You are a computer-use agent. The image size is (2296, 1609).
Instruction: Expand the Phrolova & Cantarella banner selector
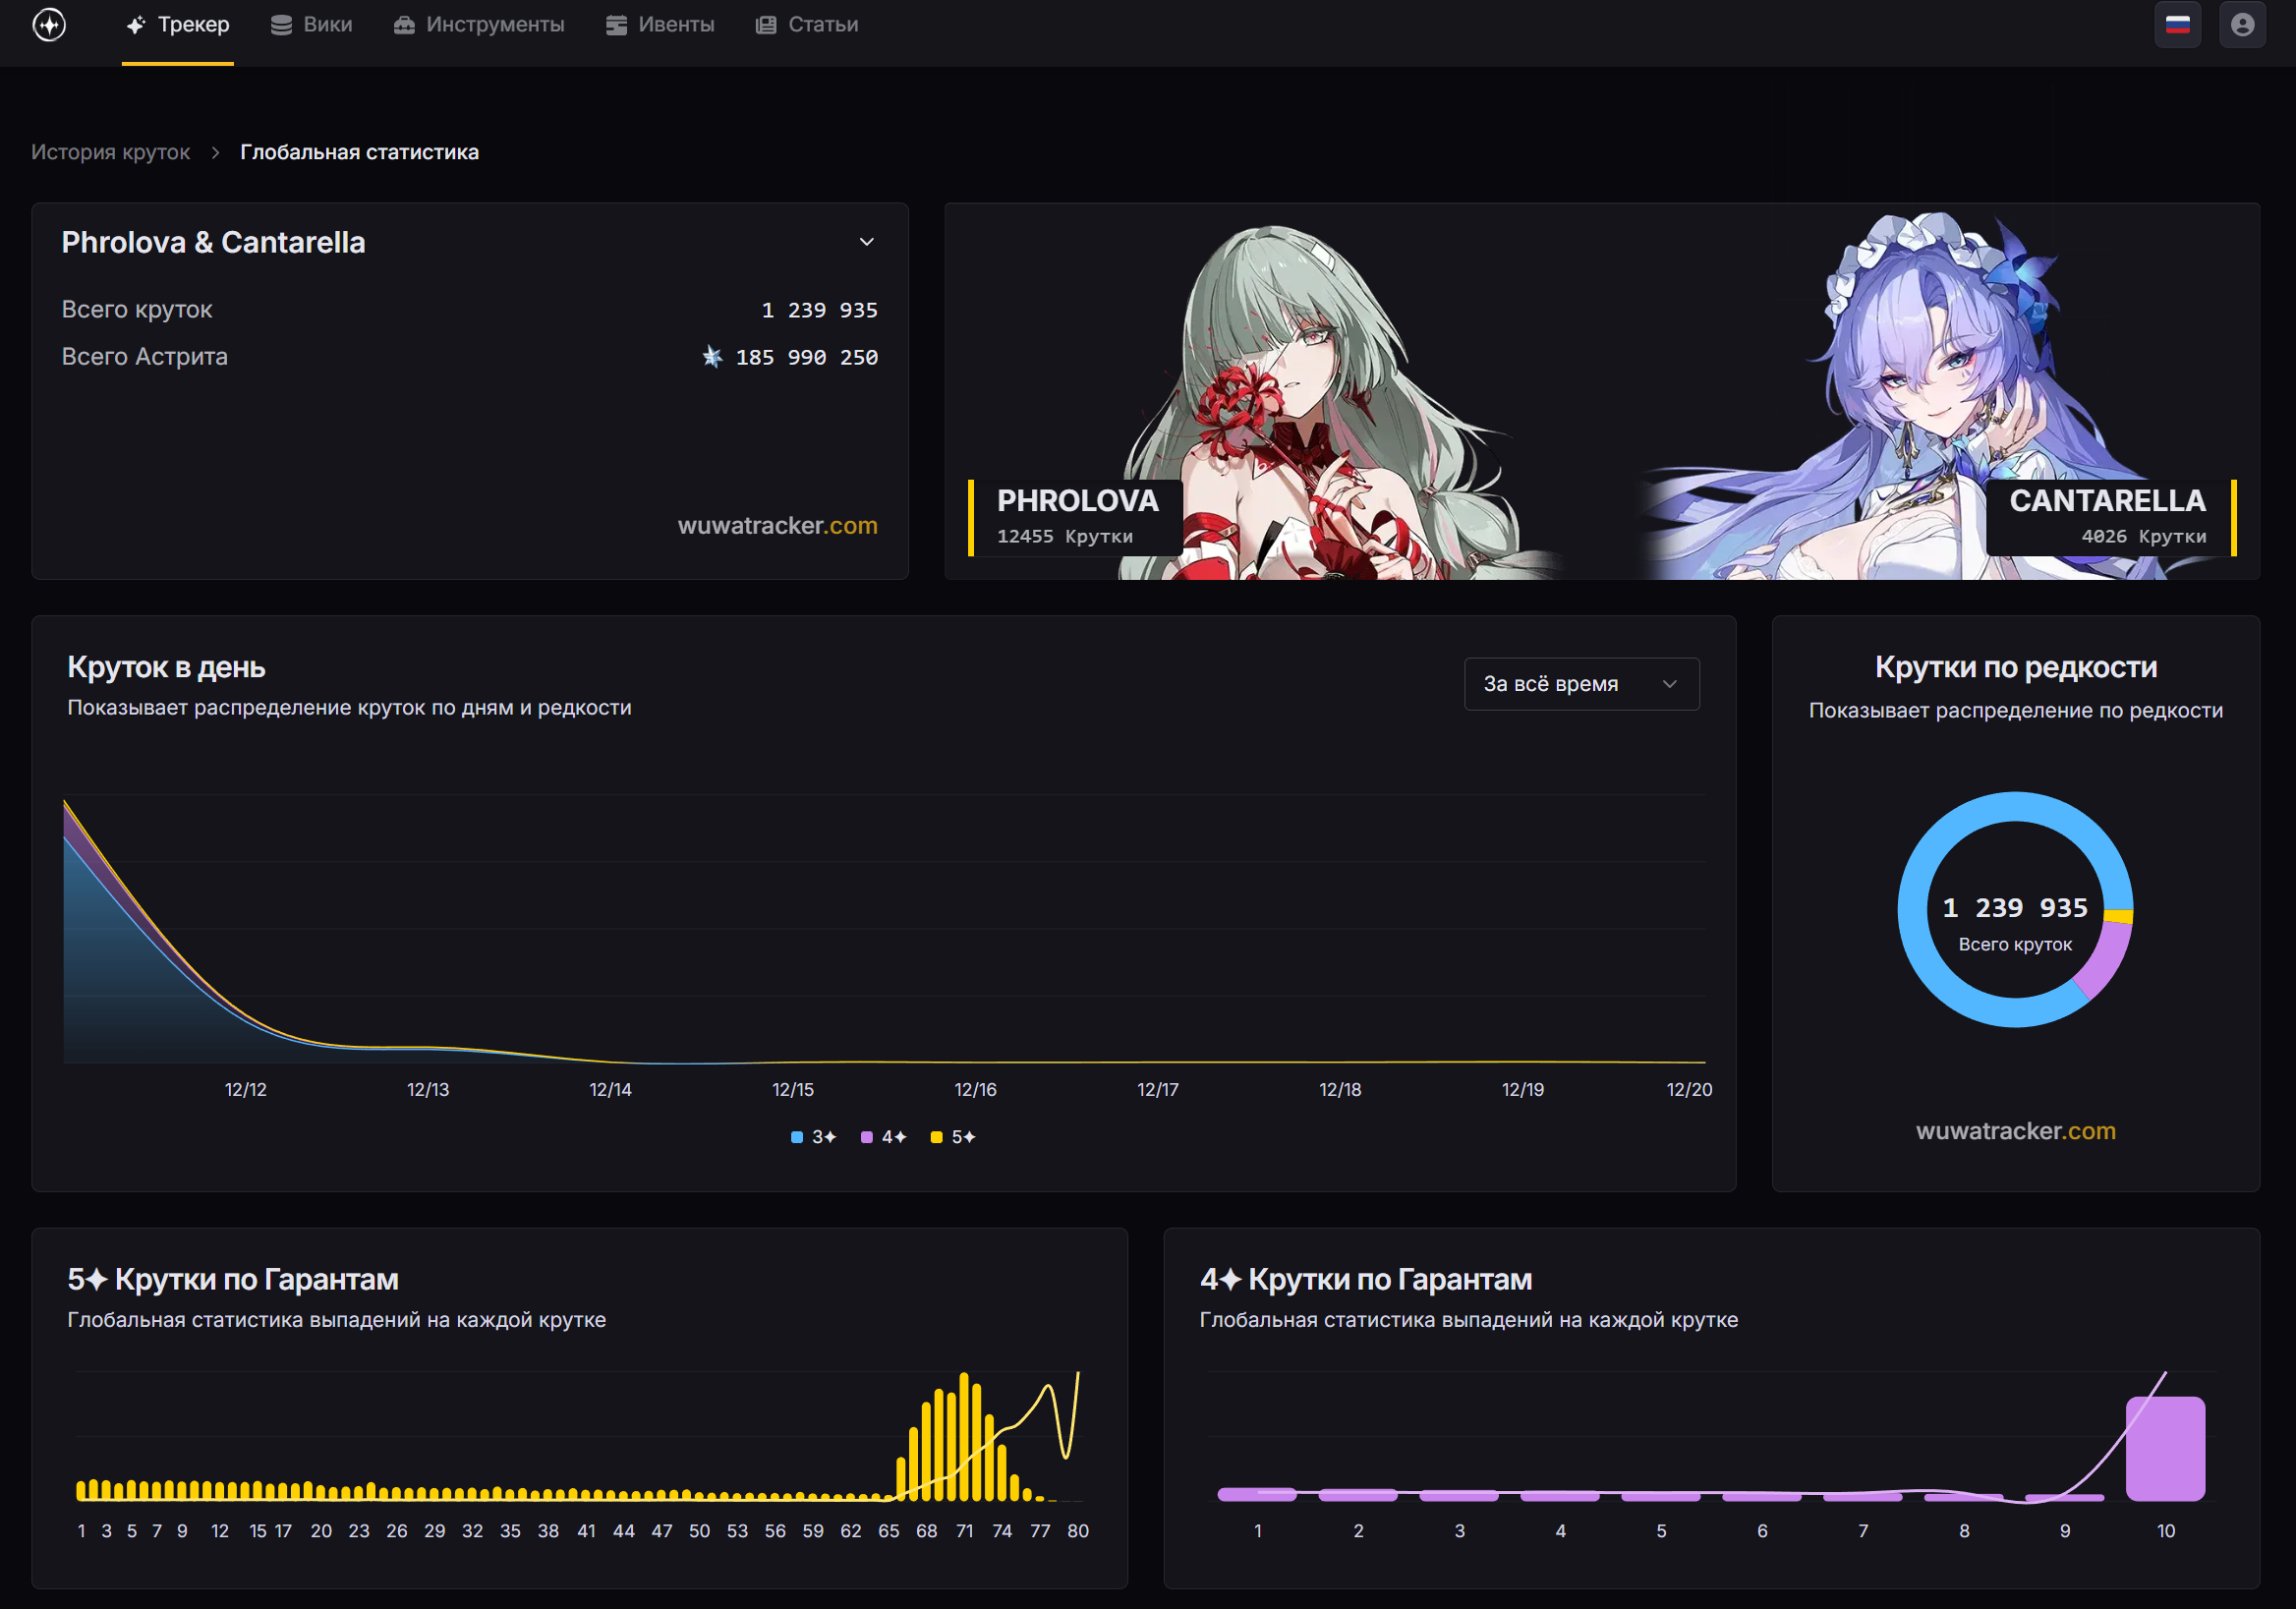point(866,242)
